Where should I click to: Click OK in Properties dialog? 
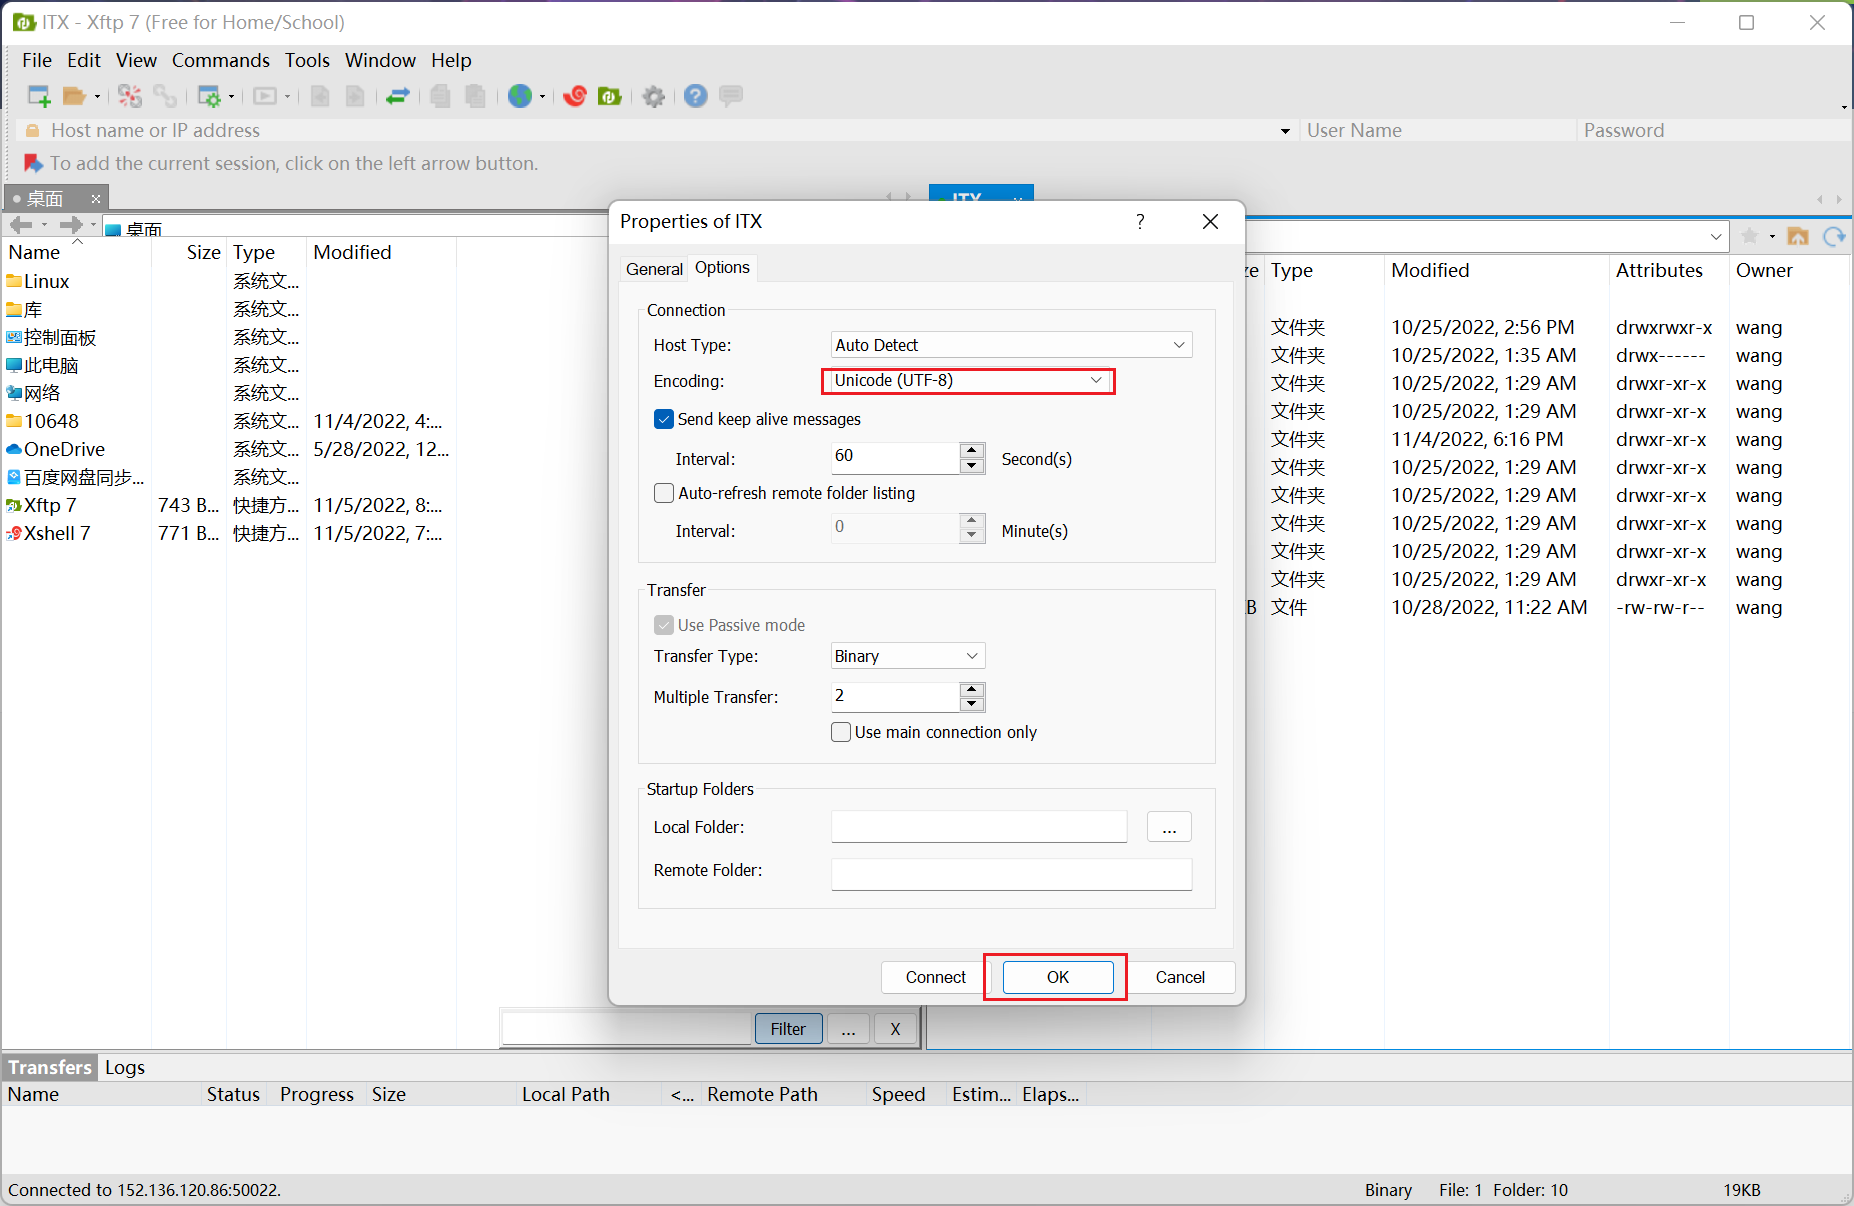click(1058, 977)
